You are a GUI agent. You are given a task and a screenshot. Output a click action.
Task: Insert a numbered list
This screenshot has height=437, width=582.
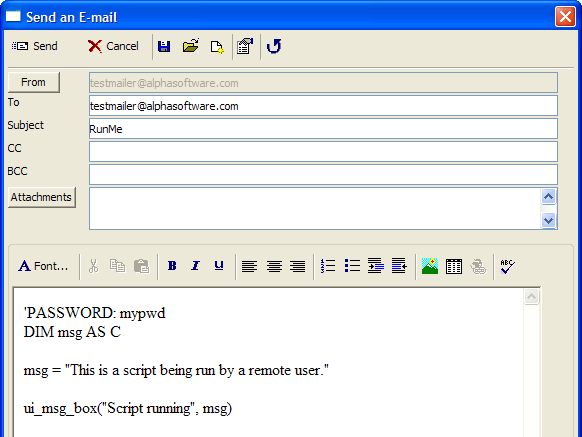(x=328, y=266)
